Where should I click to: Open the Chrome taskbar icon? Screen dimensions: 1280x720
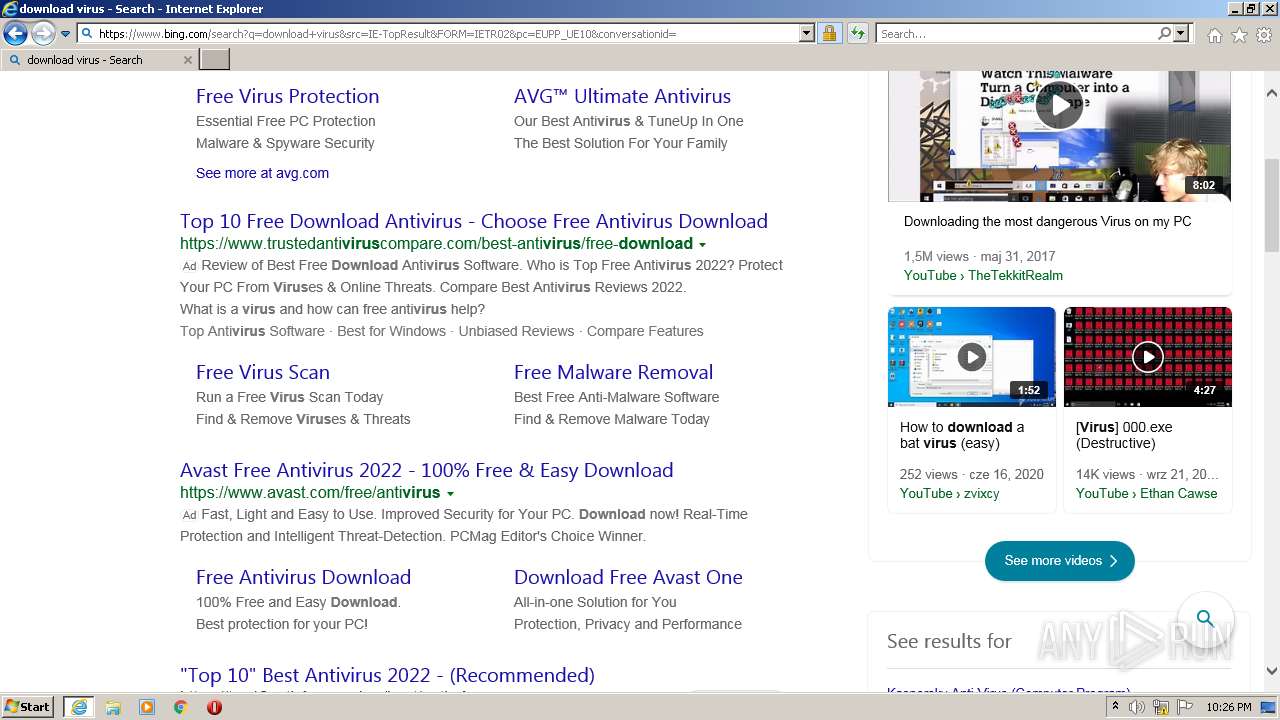pos(181,707)
